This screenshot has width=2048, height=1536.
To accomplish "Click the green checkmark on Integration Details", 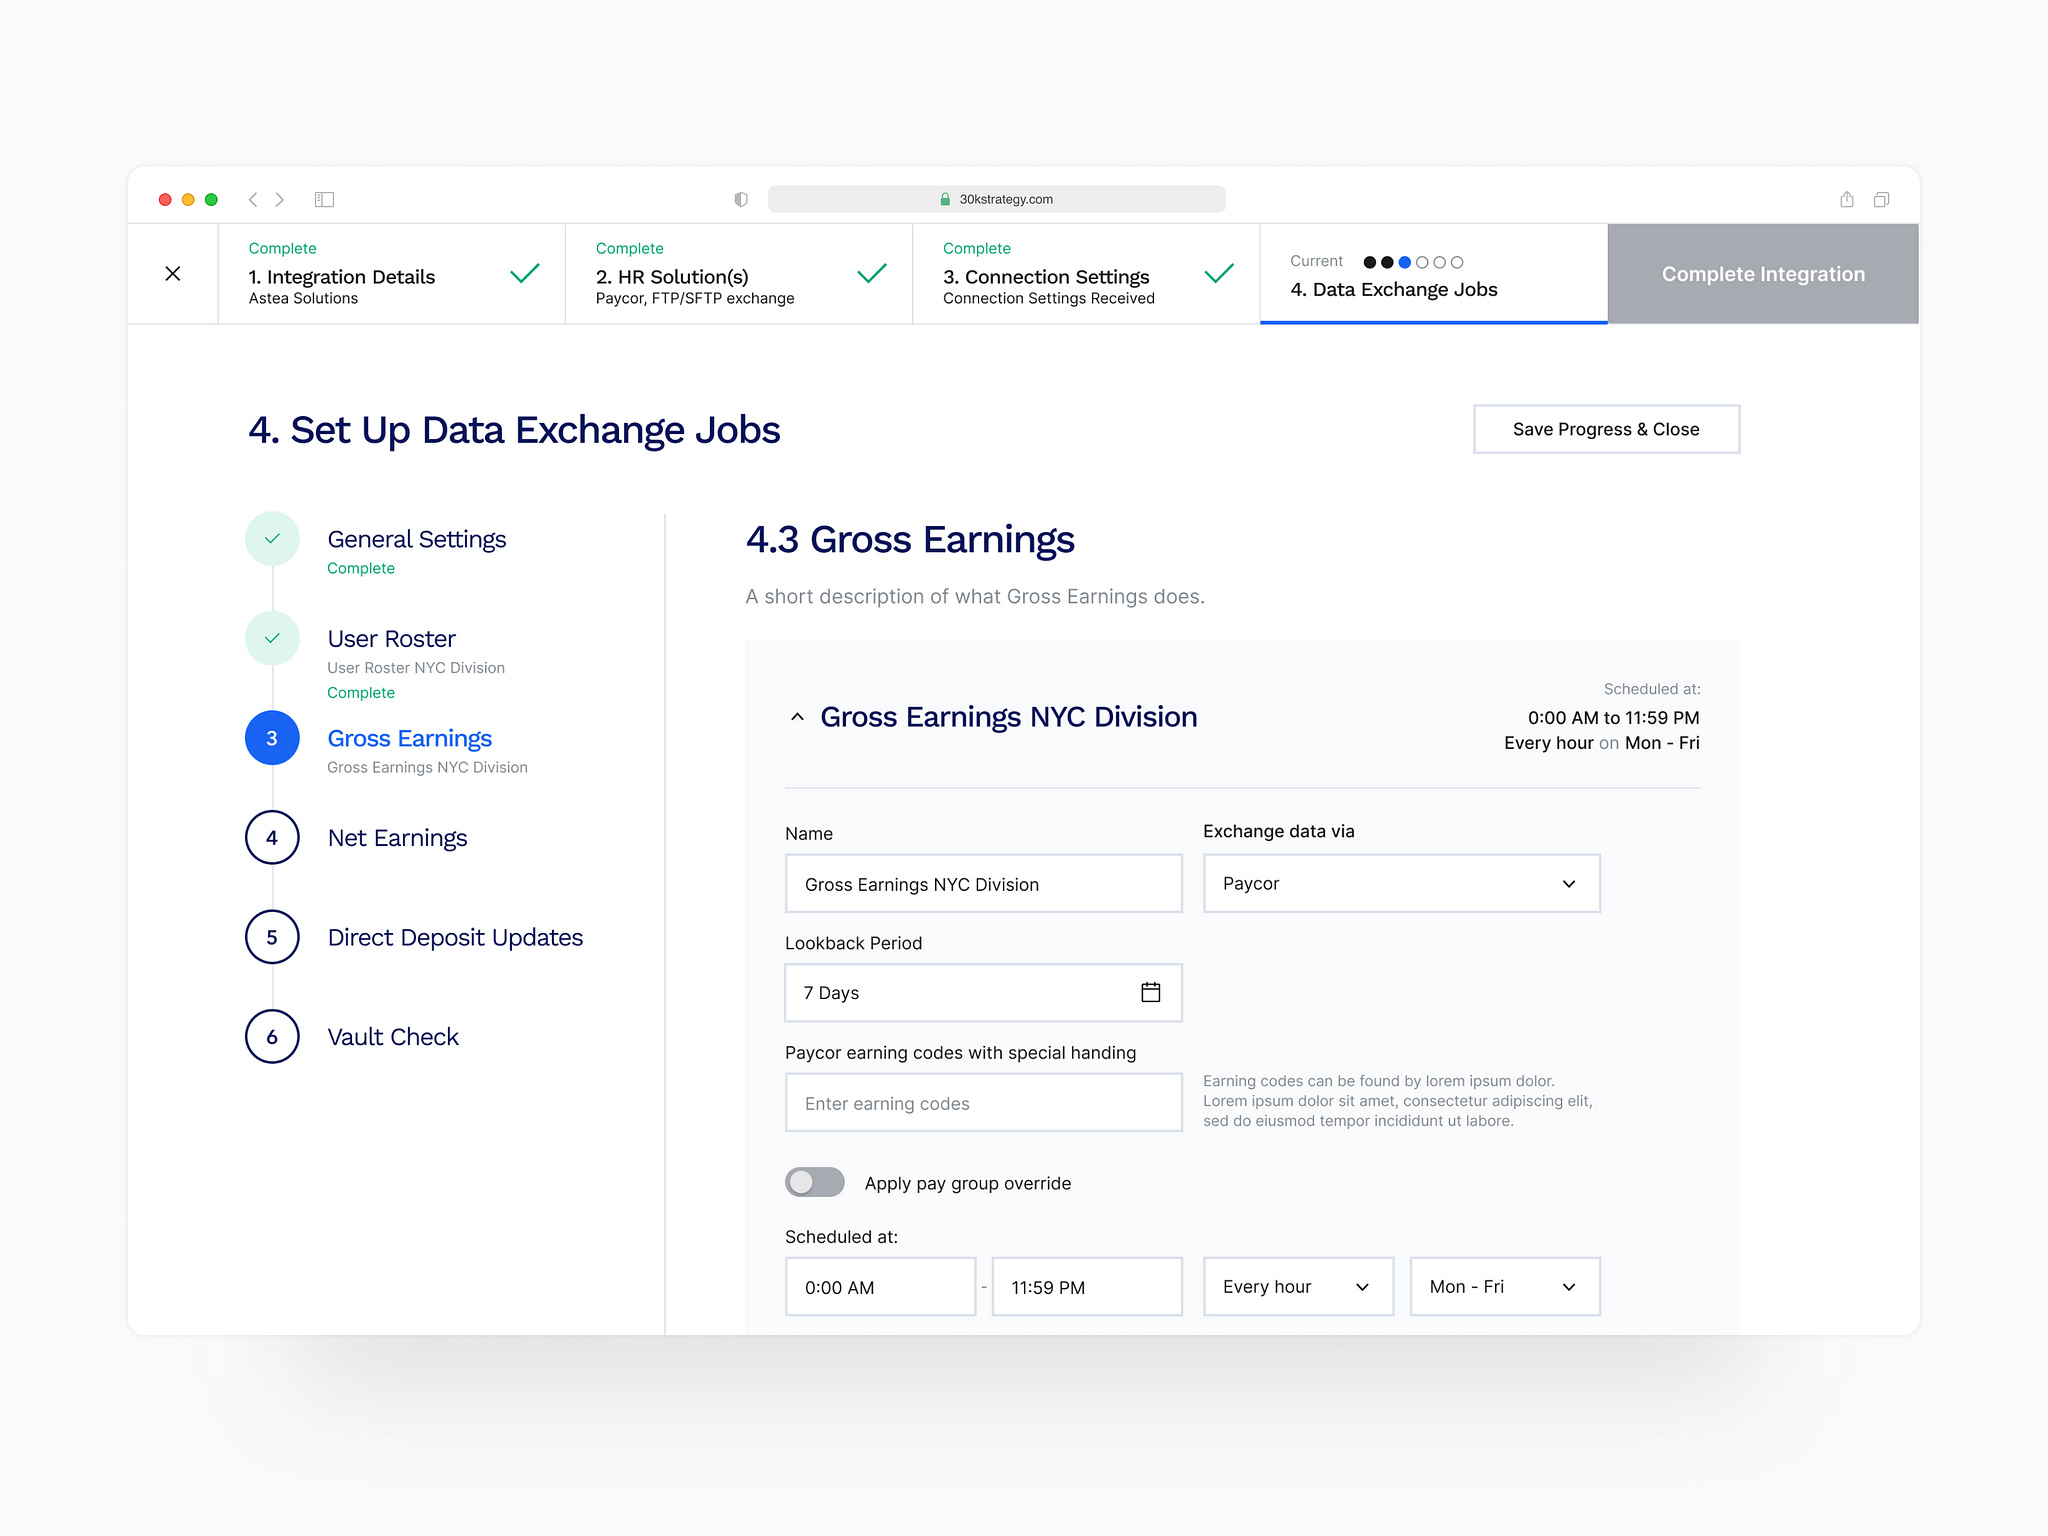I will pyautogui.click(x=524, y=273).
